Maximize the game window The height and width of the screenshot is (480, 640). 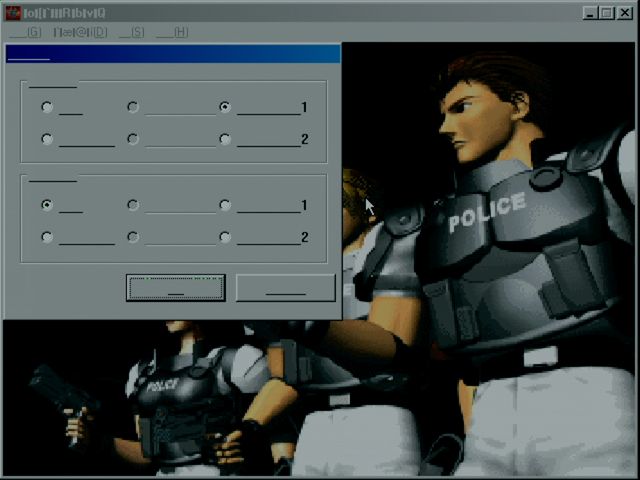pyautogui.click(x=607, y=13)
